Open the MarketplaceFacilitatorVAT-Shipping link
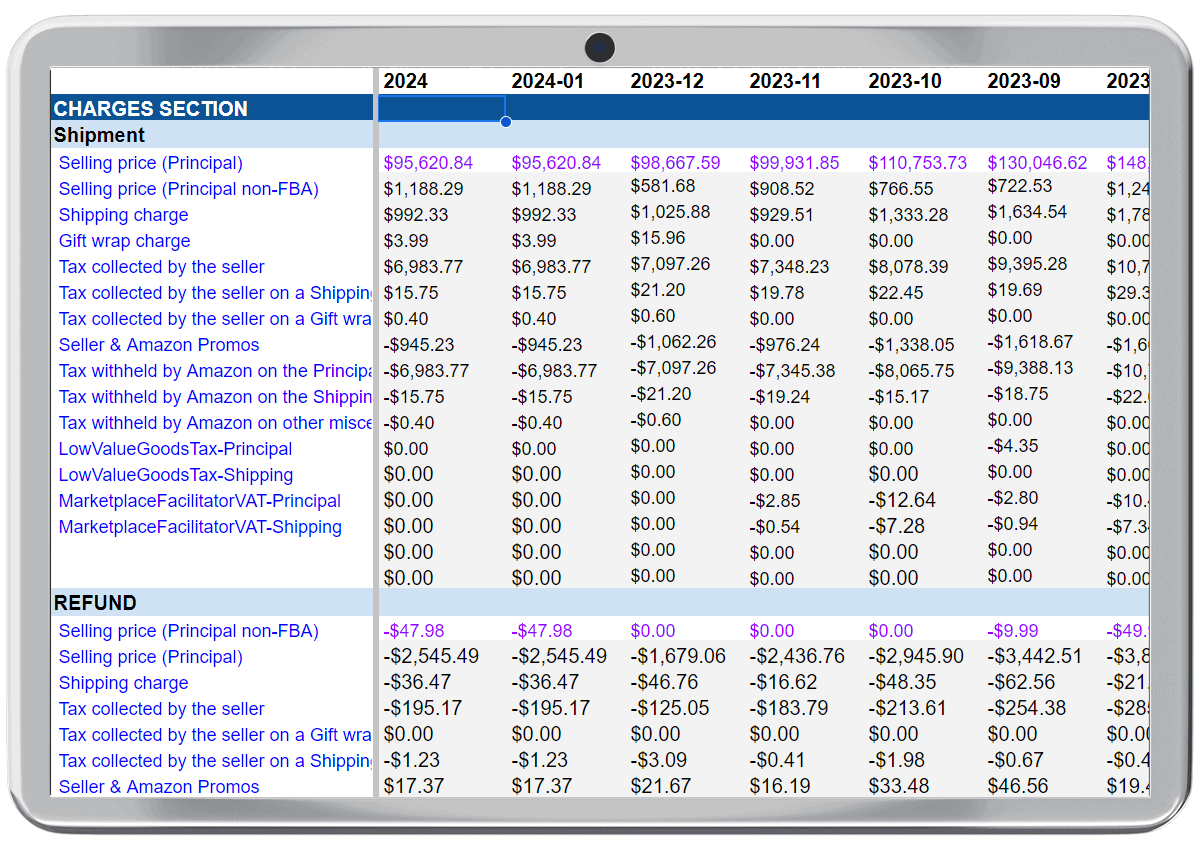 coord(199,527)
